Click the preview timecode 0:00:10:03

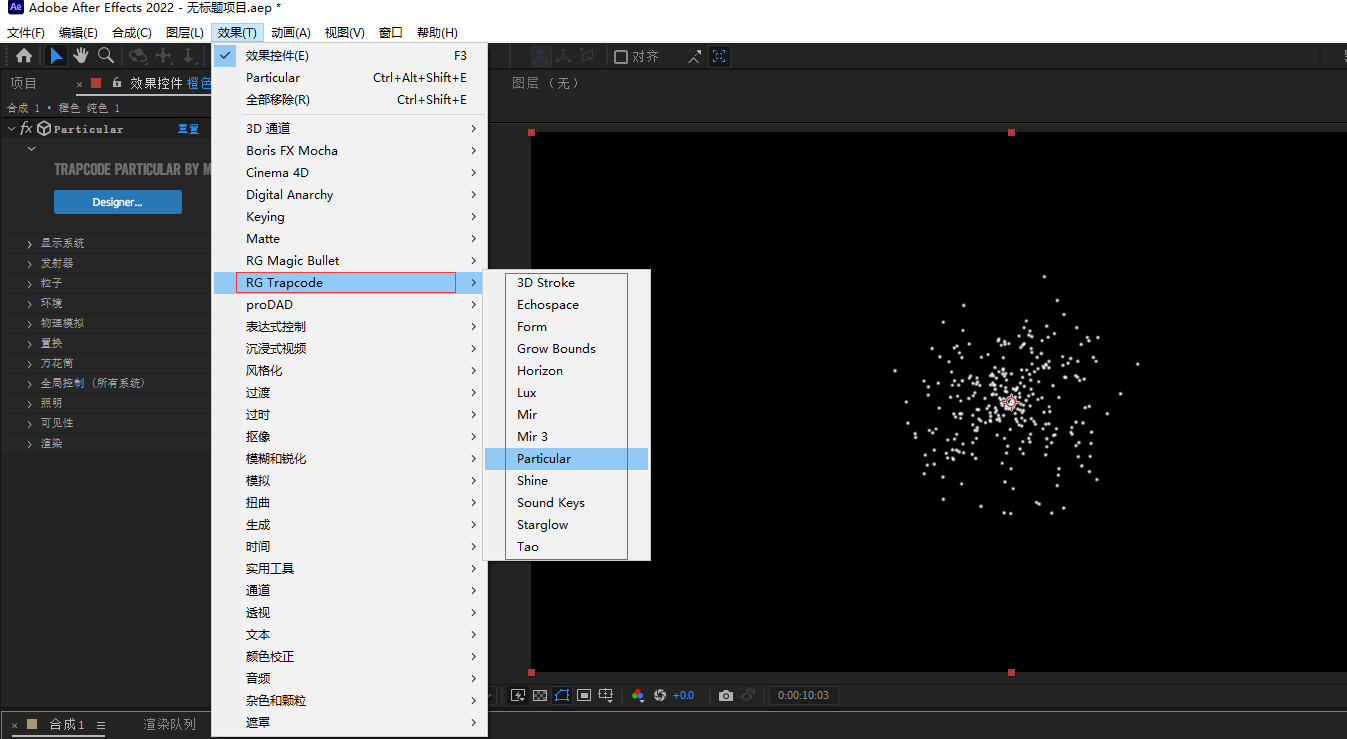[803, 695]
